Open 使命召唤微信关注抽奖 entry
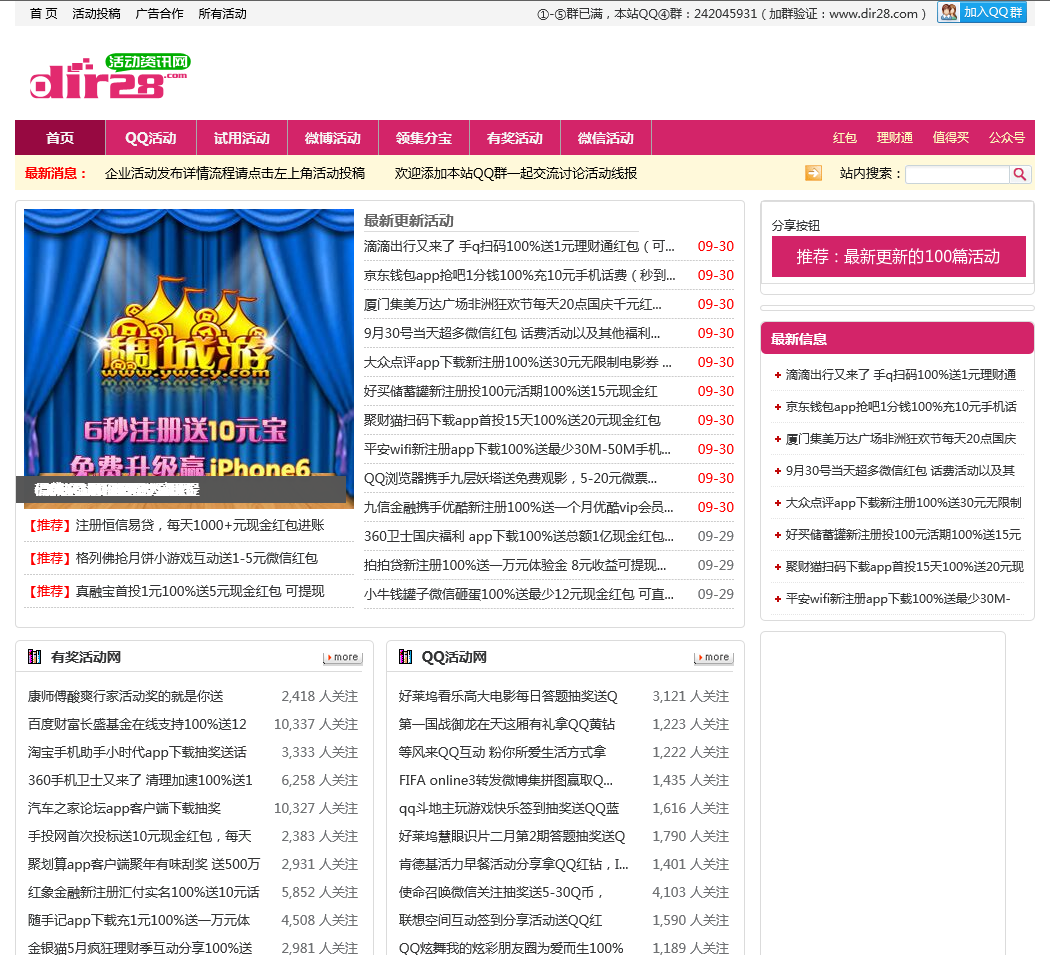This screenshot has width=1050, height=955. pyautogui.click(x=501, y=893)
